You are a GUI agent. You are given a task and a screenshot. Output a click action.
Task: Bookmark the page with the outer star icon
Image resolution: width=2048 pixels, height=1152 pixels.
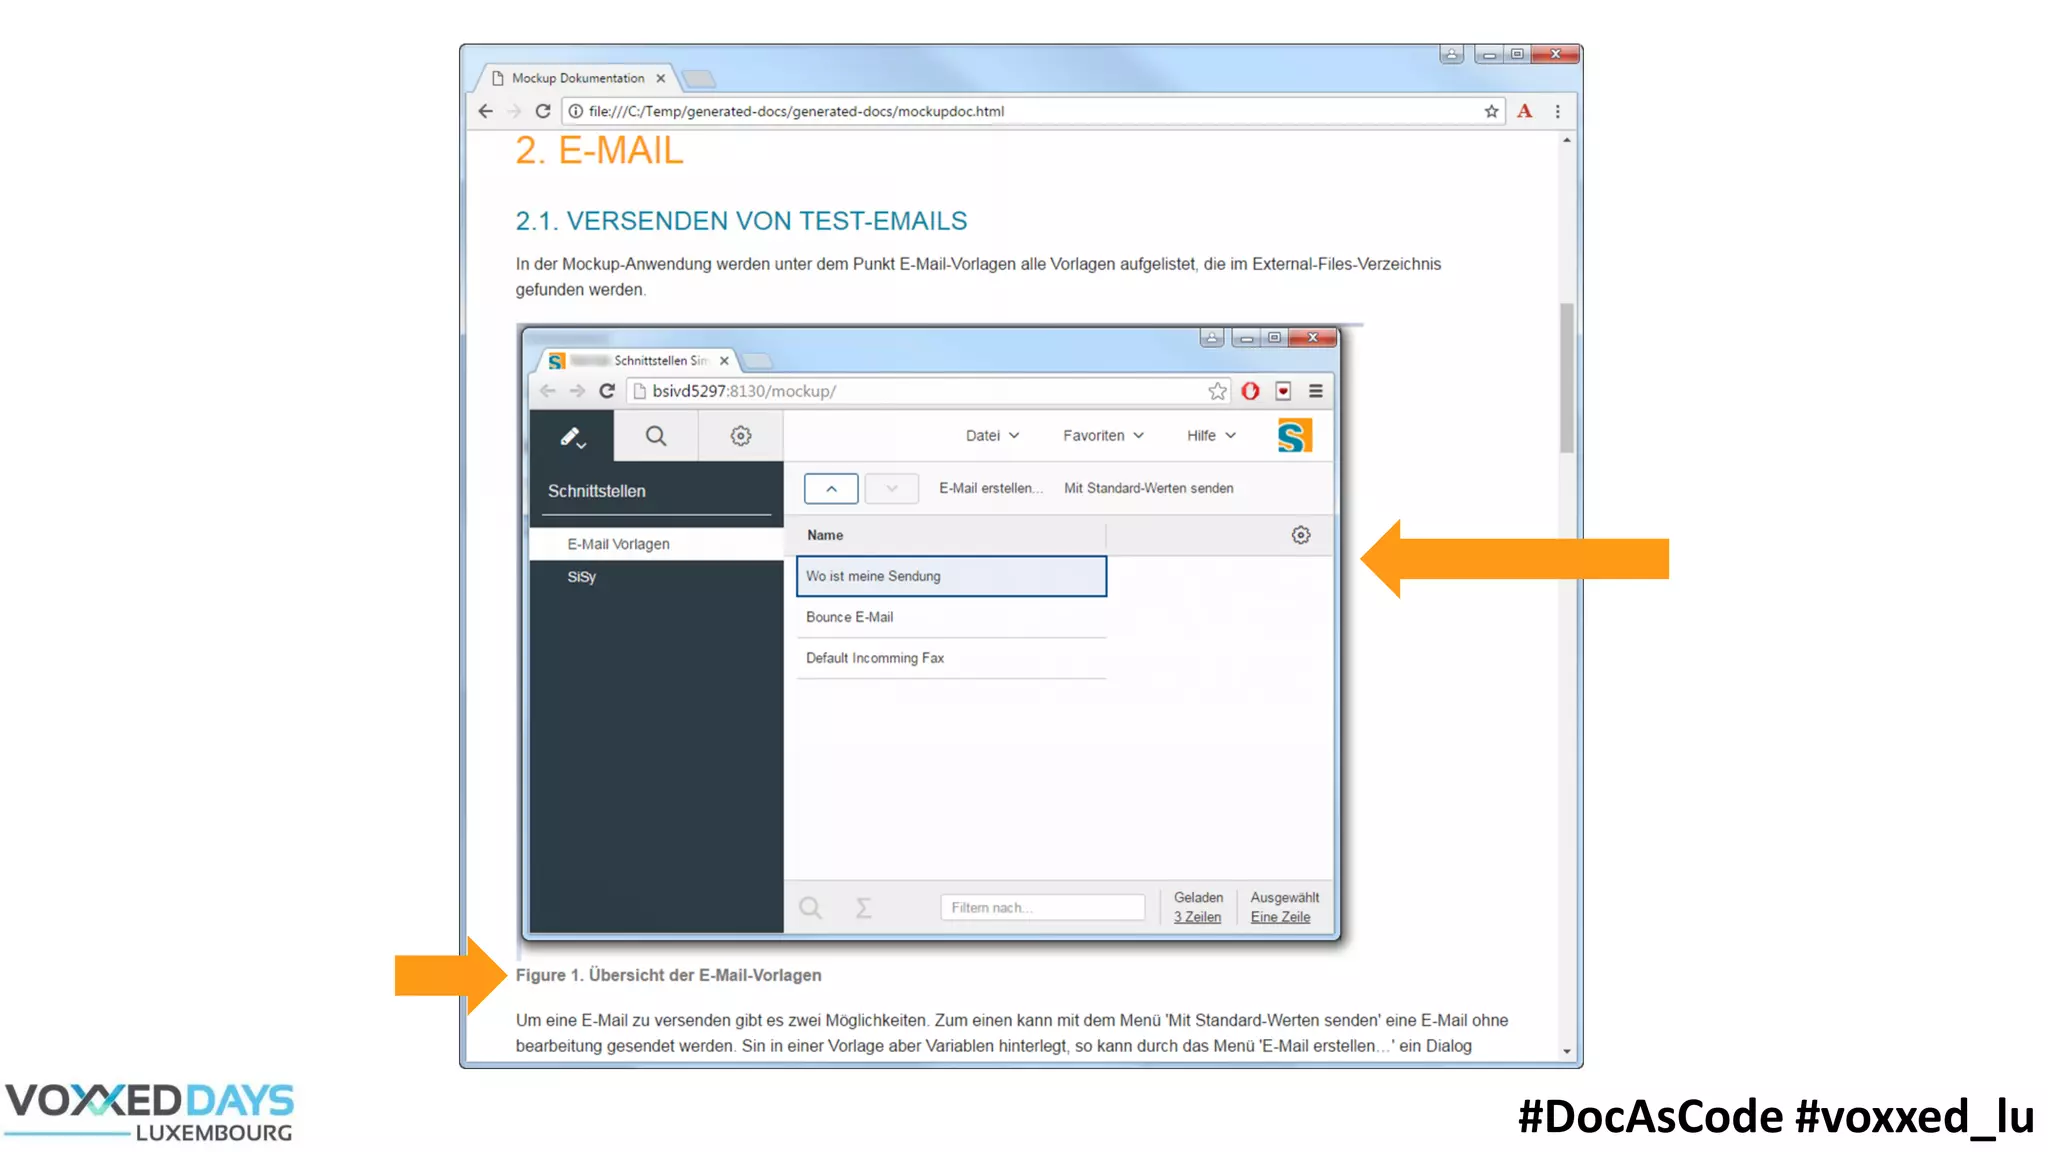pos(1491,111)
